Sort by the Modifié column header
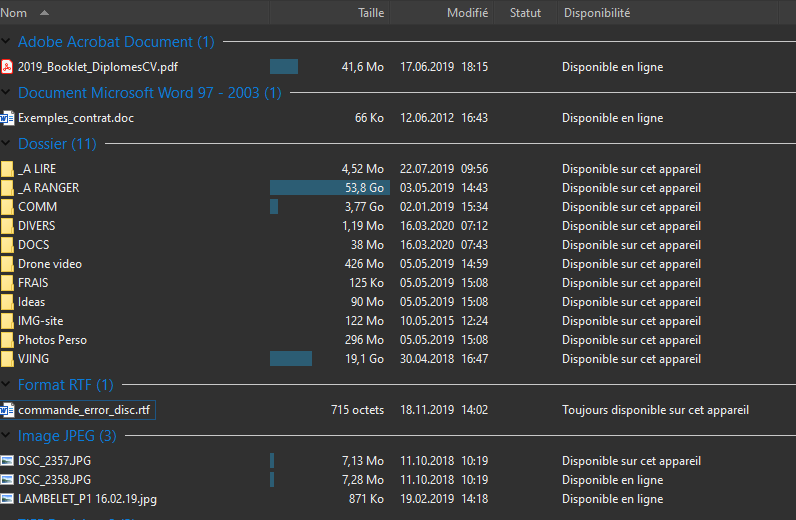 (442, 13)
